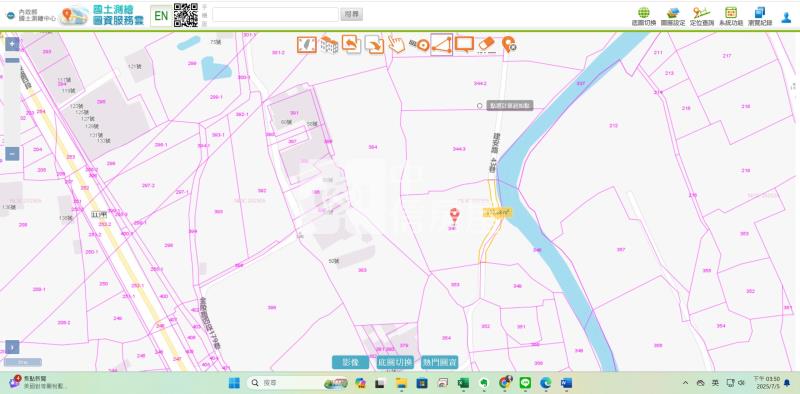Click the red location marker on map
800x394 pixels.
[x=454, y=215]
